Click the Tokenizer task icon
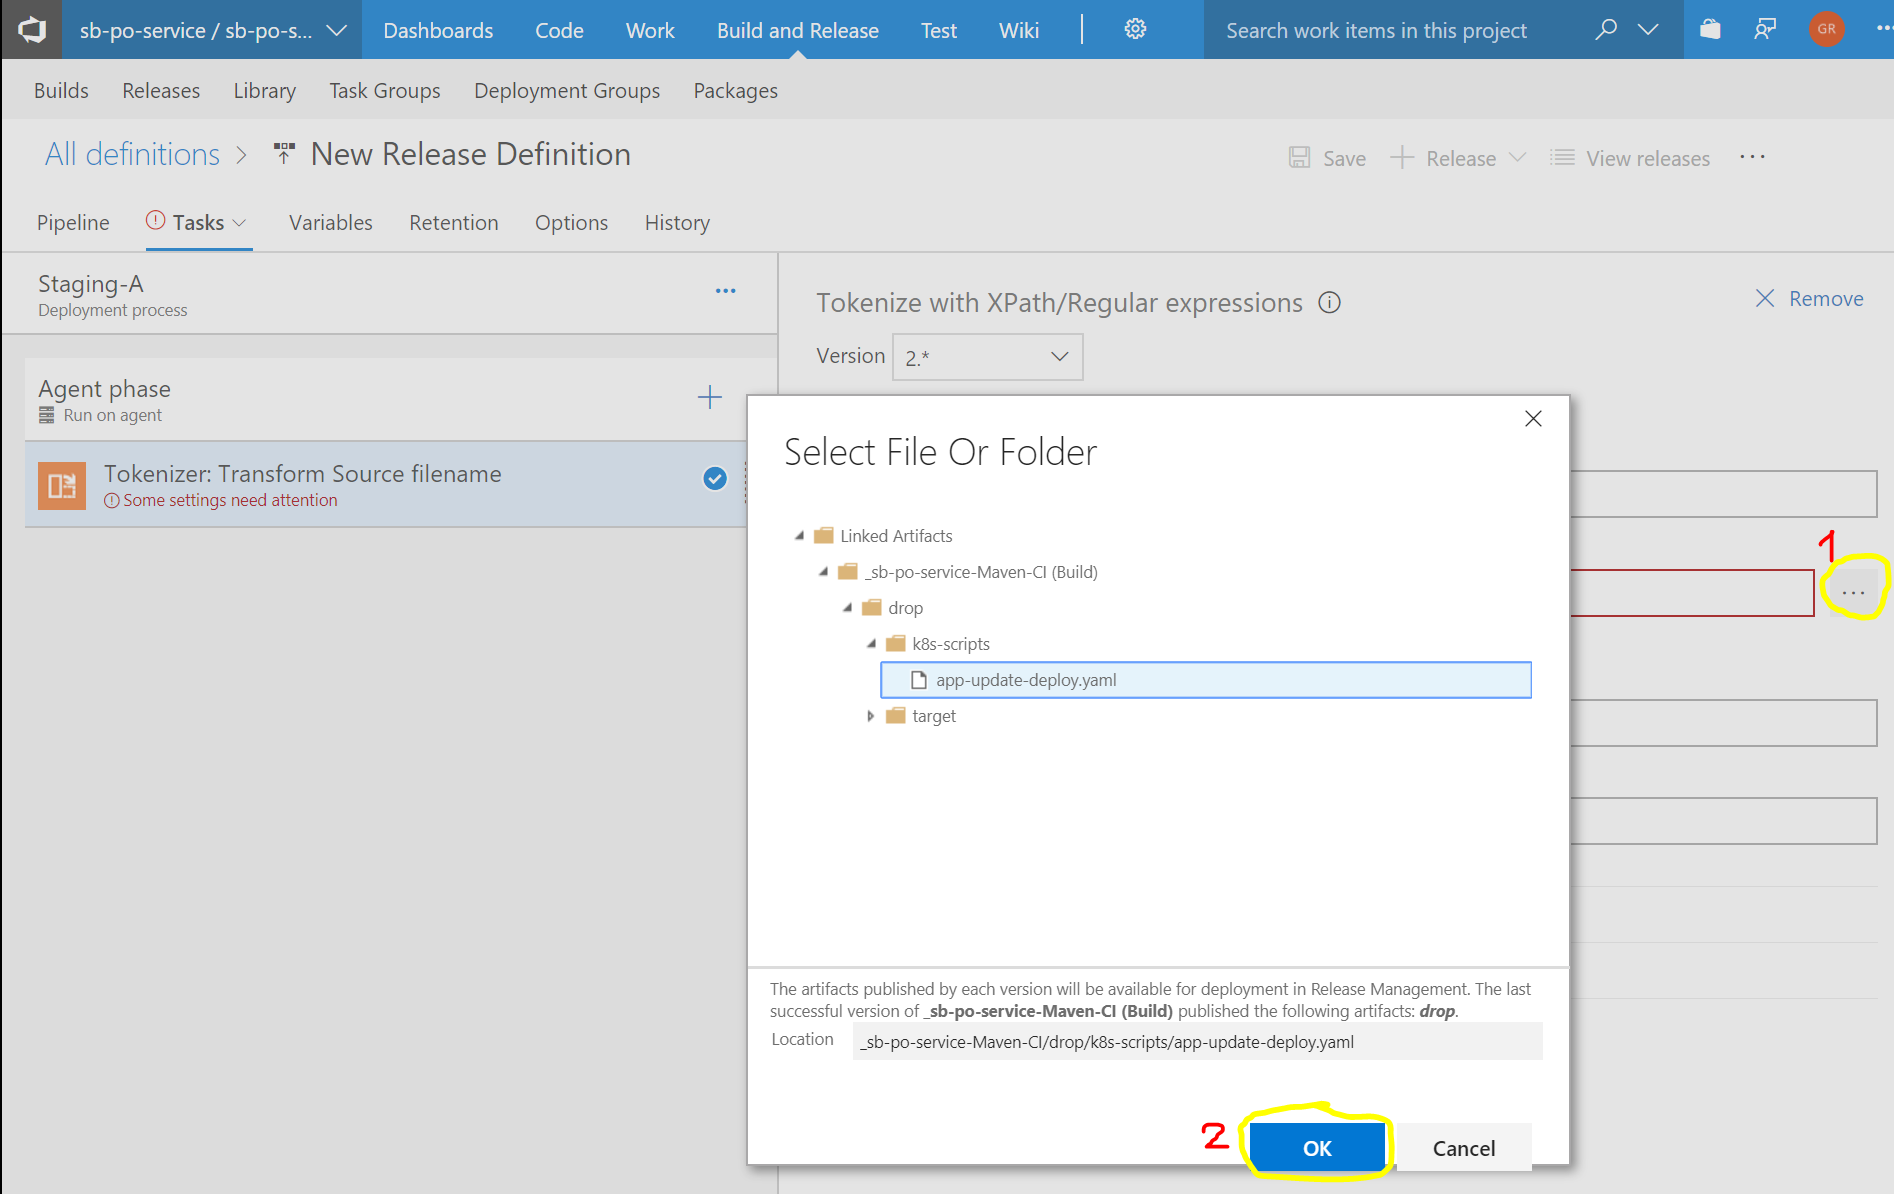The image size is (1894, 1194). pos(61,485)
